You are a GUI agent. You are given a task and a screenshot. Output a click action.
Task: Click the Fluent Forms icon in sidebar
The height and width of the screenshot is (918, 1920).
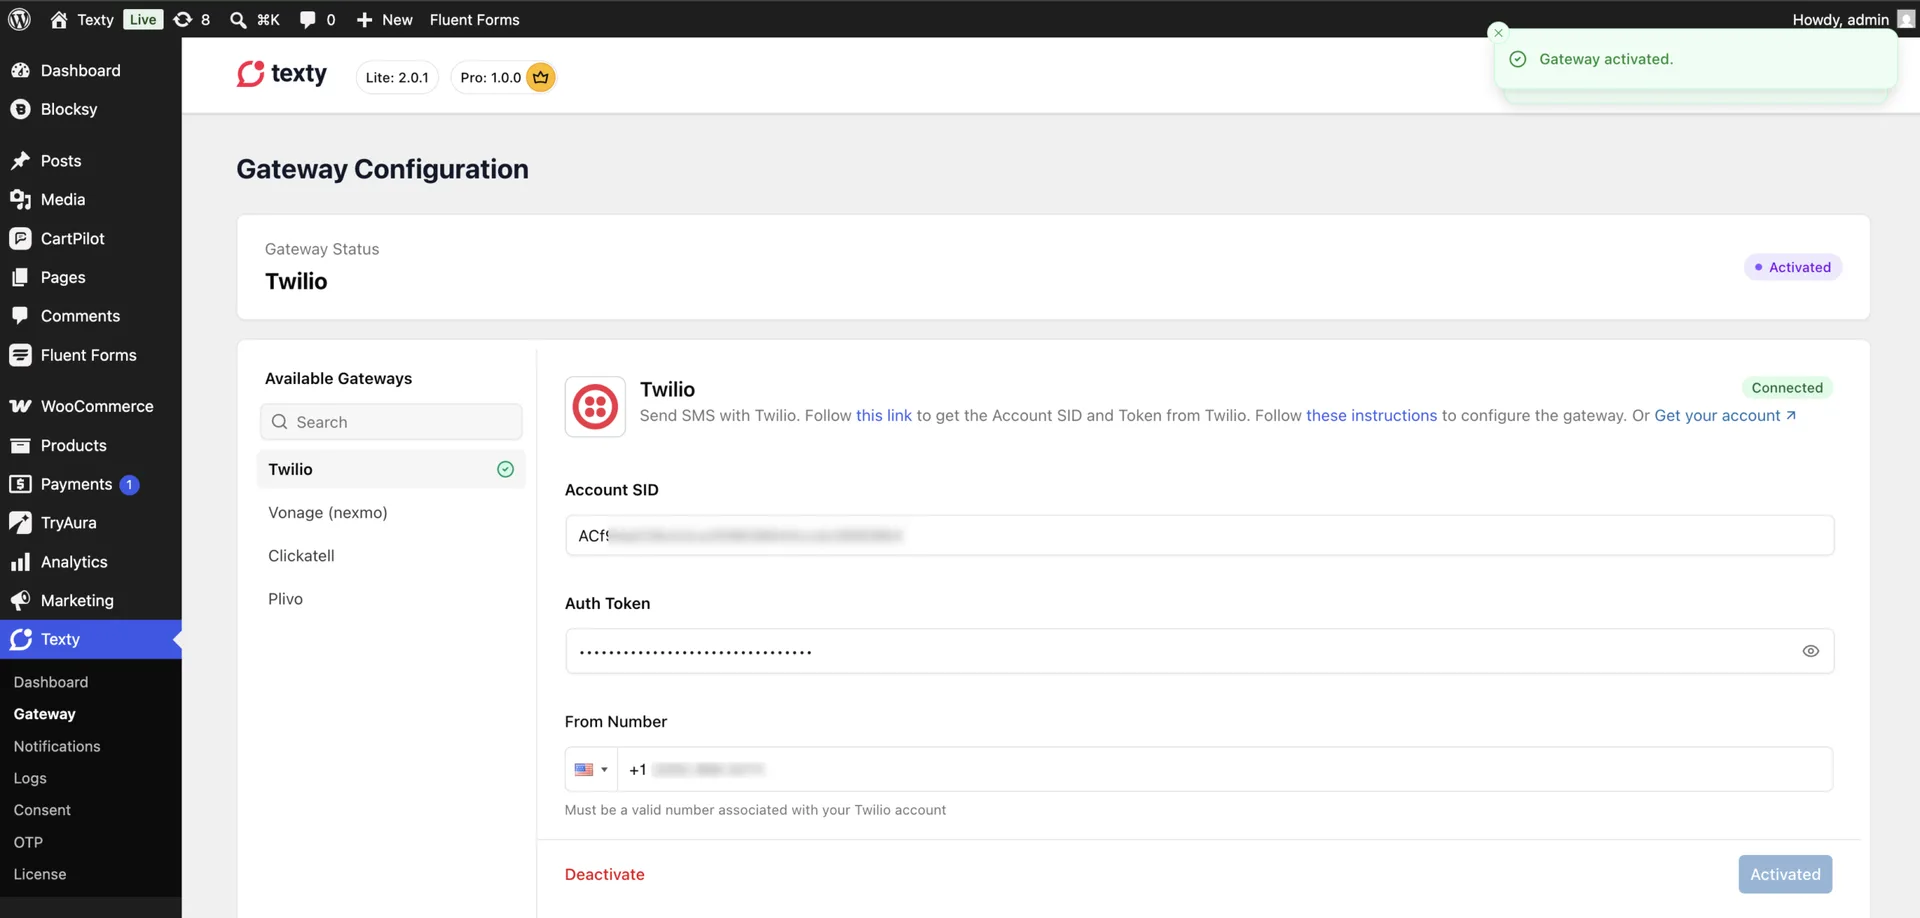(x=20, y=355)
